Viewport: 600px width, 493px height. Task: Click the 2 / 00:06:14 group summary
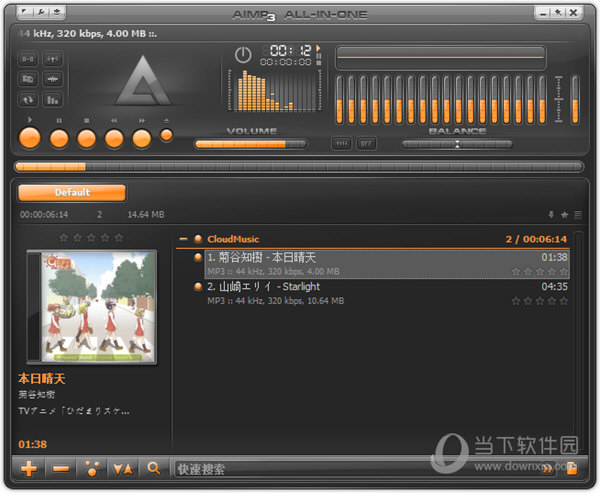point(536,239)
